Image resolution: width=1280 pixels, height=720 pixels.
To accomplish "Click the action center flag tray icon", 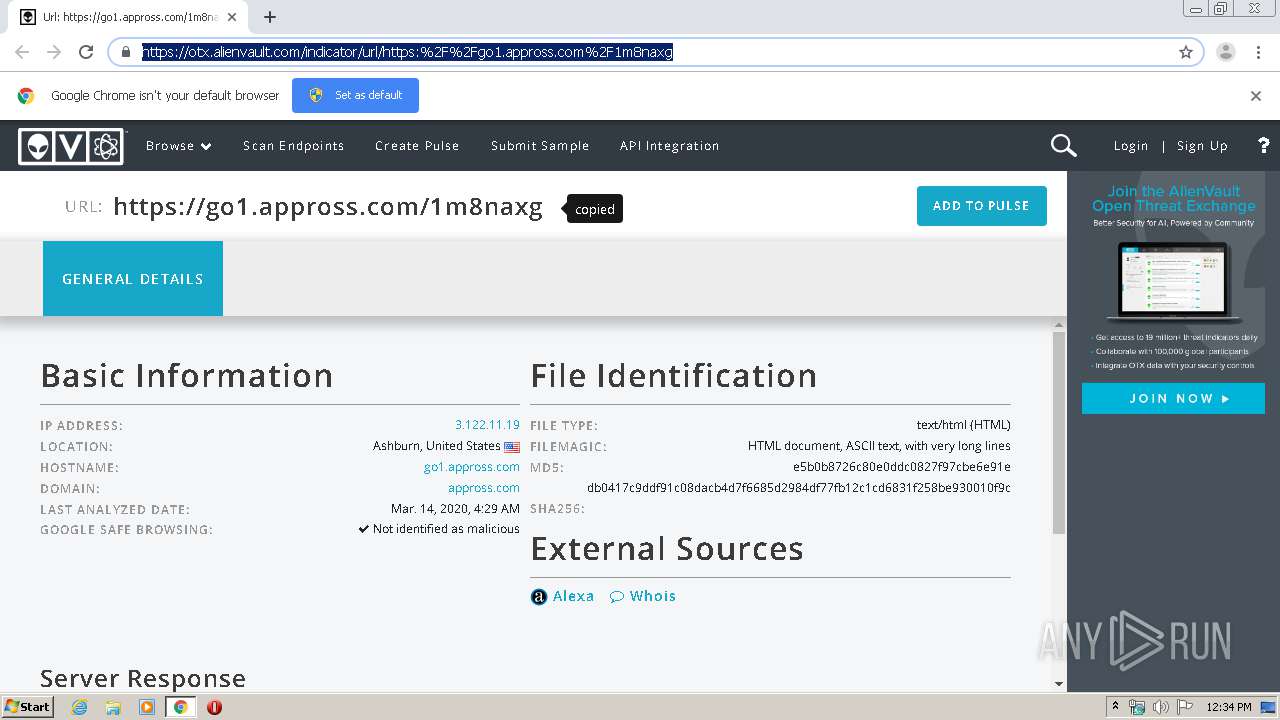I will click(x=1185, y=707).
